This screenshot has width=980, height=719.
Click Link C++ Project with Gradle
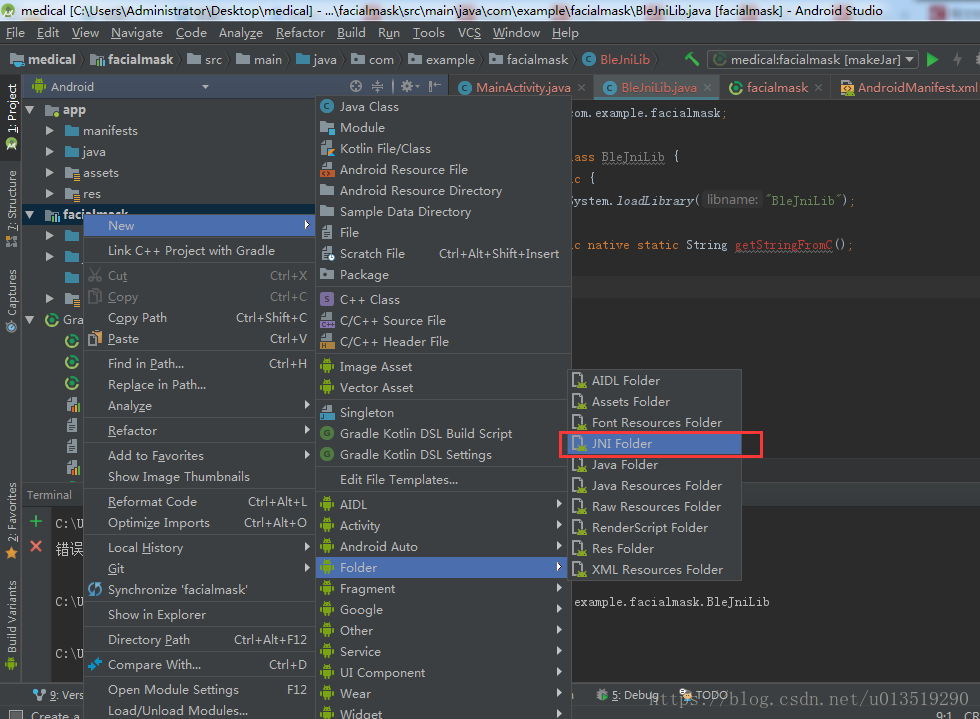[199, 251]
